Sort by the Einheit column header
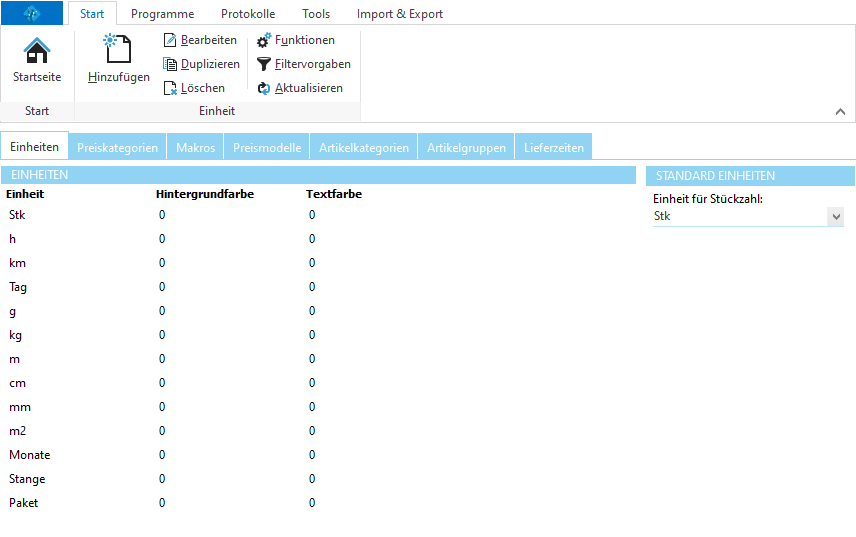The image size is (856, 537). (x=25, y=194)
